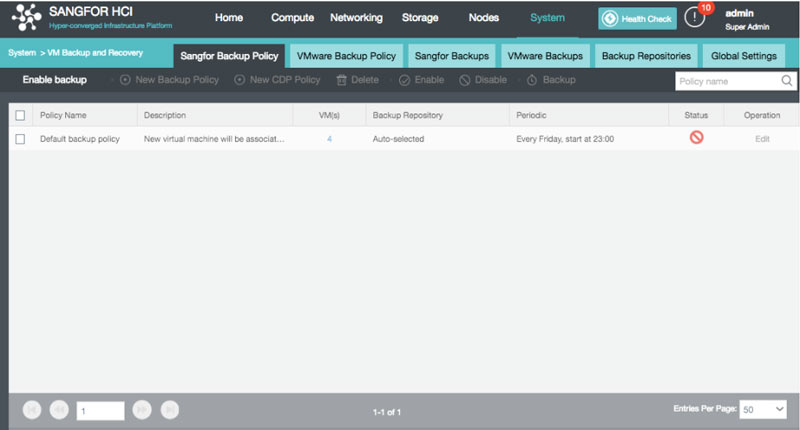
Task: Open the Home menu
Action: (229, 18)
